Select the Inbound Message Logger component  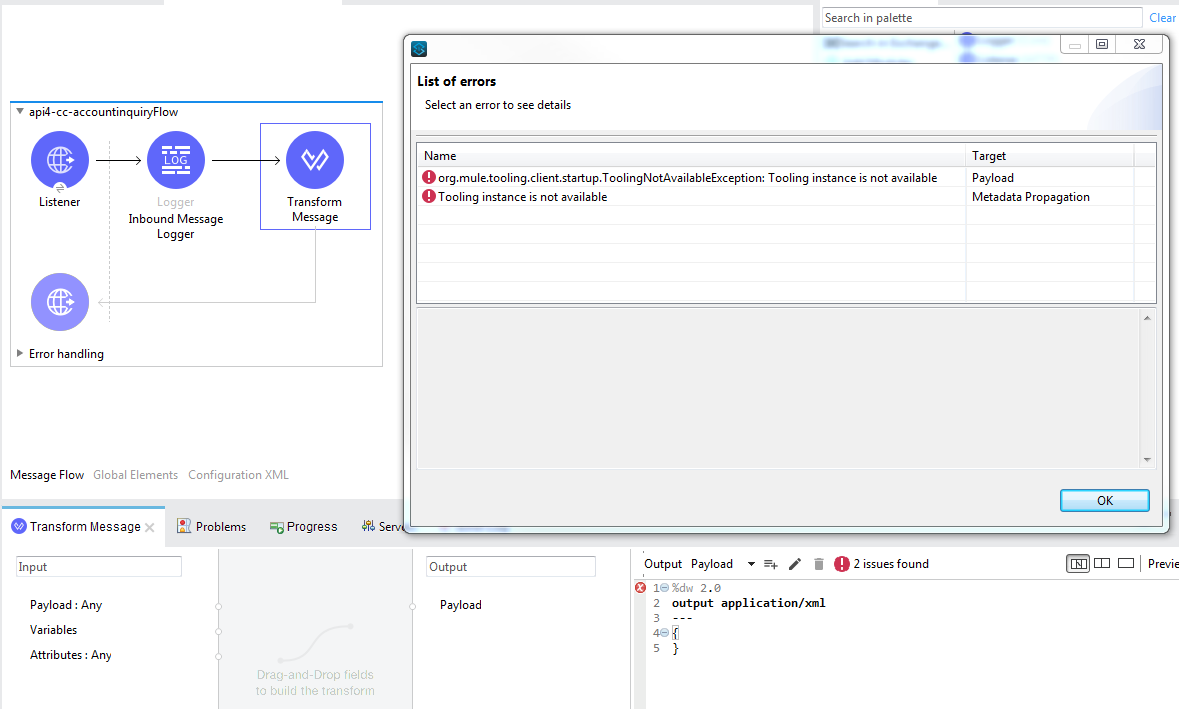(175, 160)
